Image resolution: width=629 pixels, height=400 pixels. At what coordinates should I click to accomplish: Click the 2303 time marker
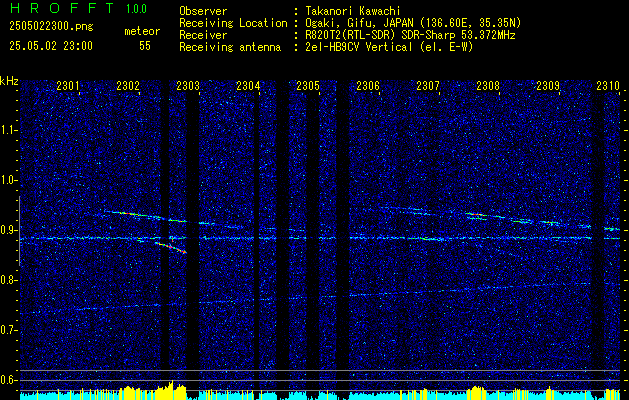188,85
